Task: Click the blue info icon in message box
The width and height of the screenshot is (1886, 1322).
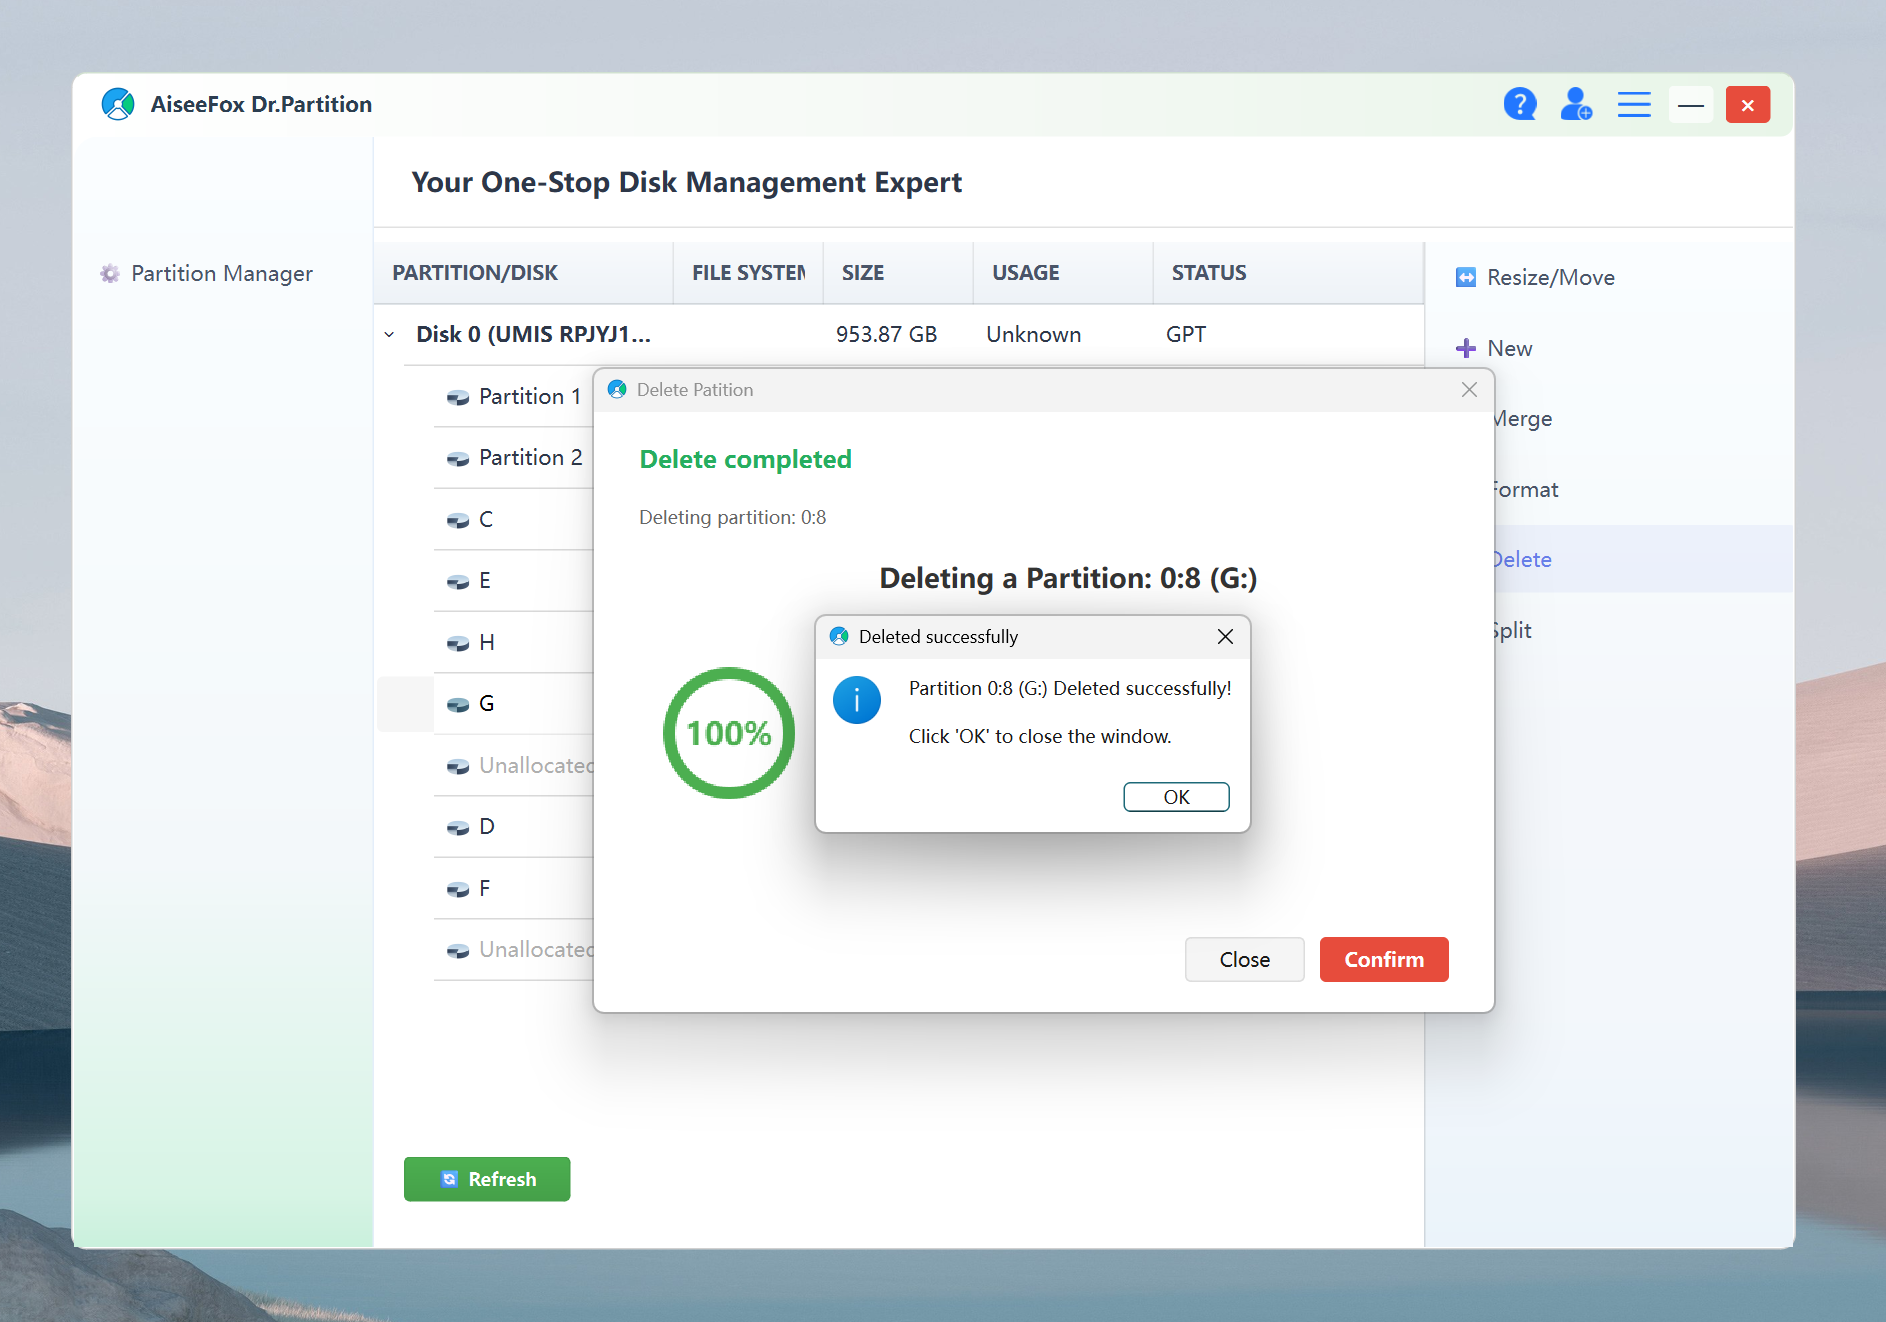Action: tap(857, 700)
